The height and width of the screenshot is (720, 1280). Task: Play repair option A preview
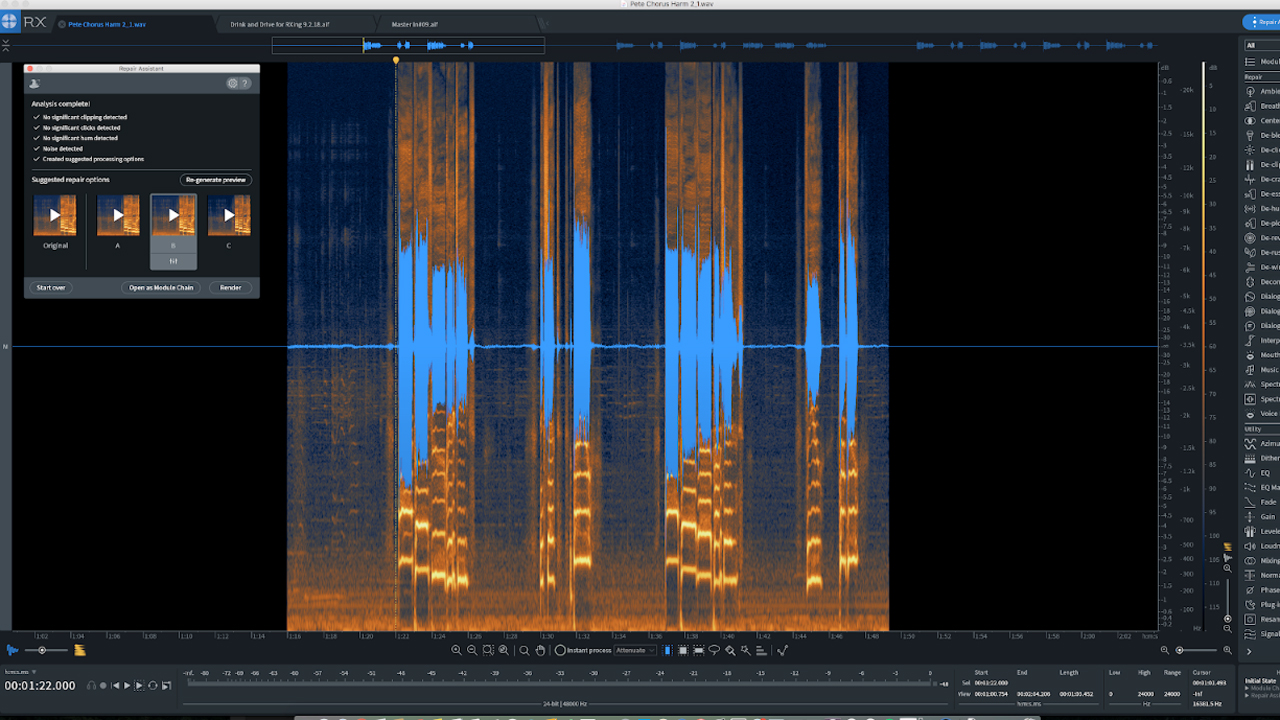point(118,215)
